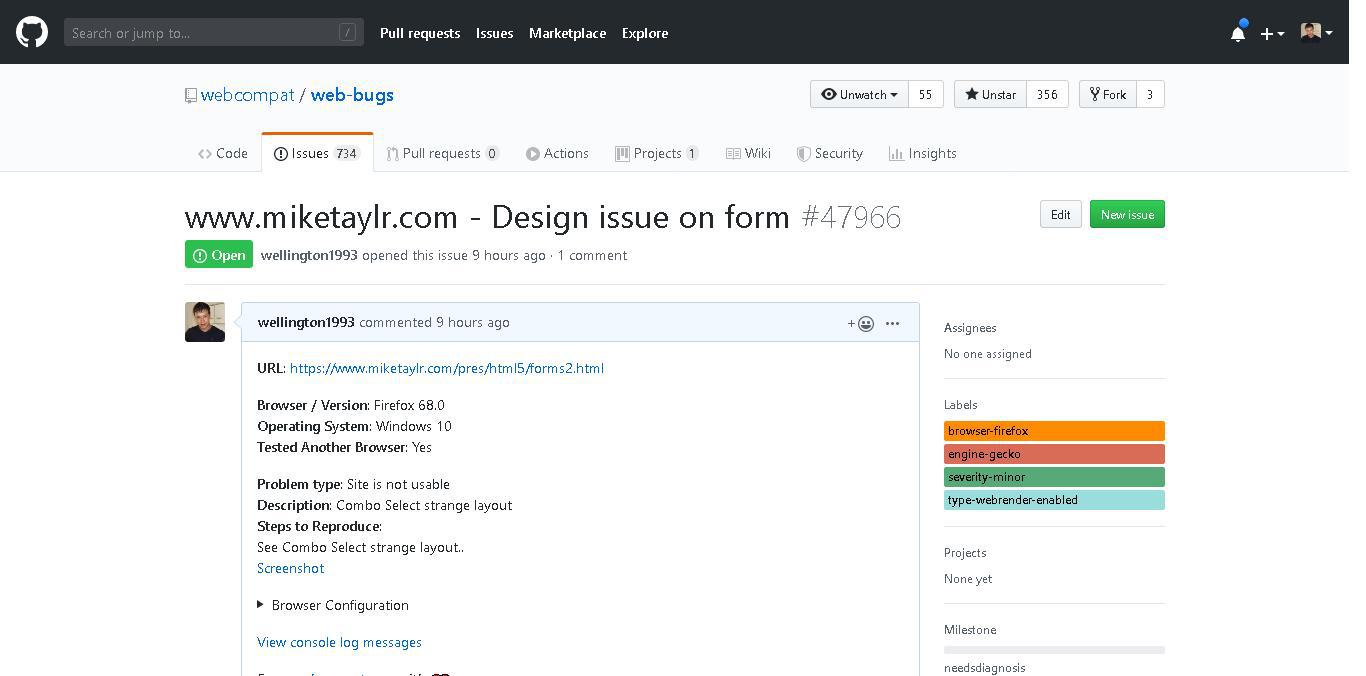Open the miketaylr.com forms2.html URL
This screenshot has height=676, width=1366.
point(447,368)
